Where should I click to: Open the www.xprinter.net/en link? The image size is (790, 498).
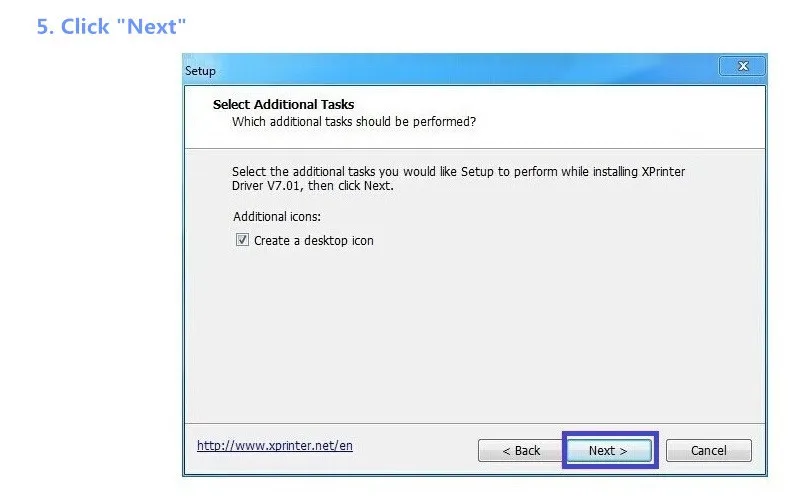pos(274,446)
